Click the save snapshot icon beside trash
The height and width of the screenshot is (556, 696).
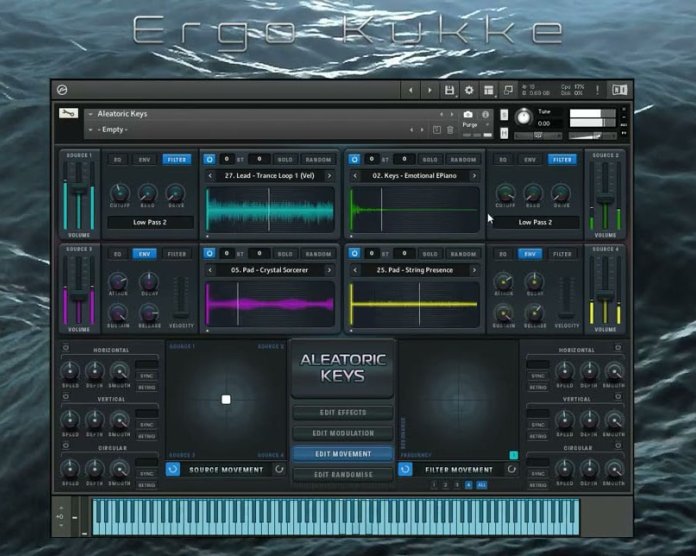tap(436, 130)
